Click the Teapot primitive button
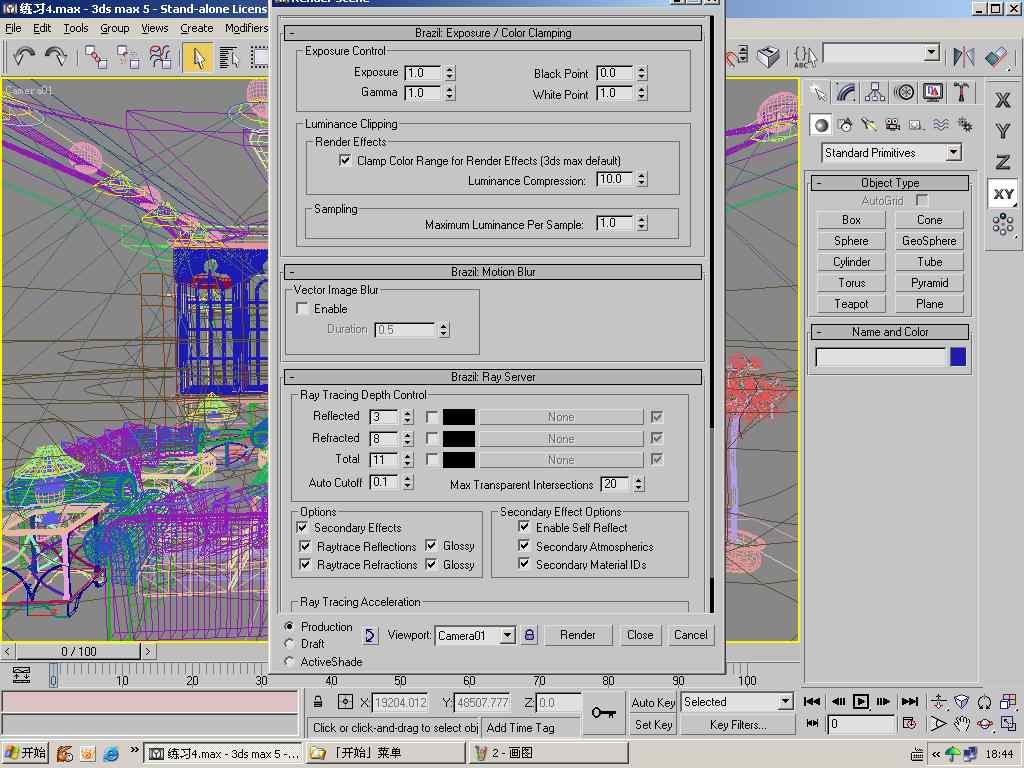The height and width of the screenshot is (768, 1024). (851, 304)
